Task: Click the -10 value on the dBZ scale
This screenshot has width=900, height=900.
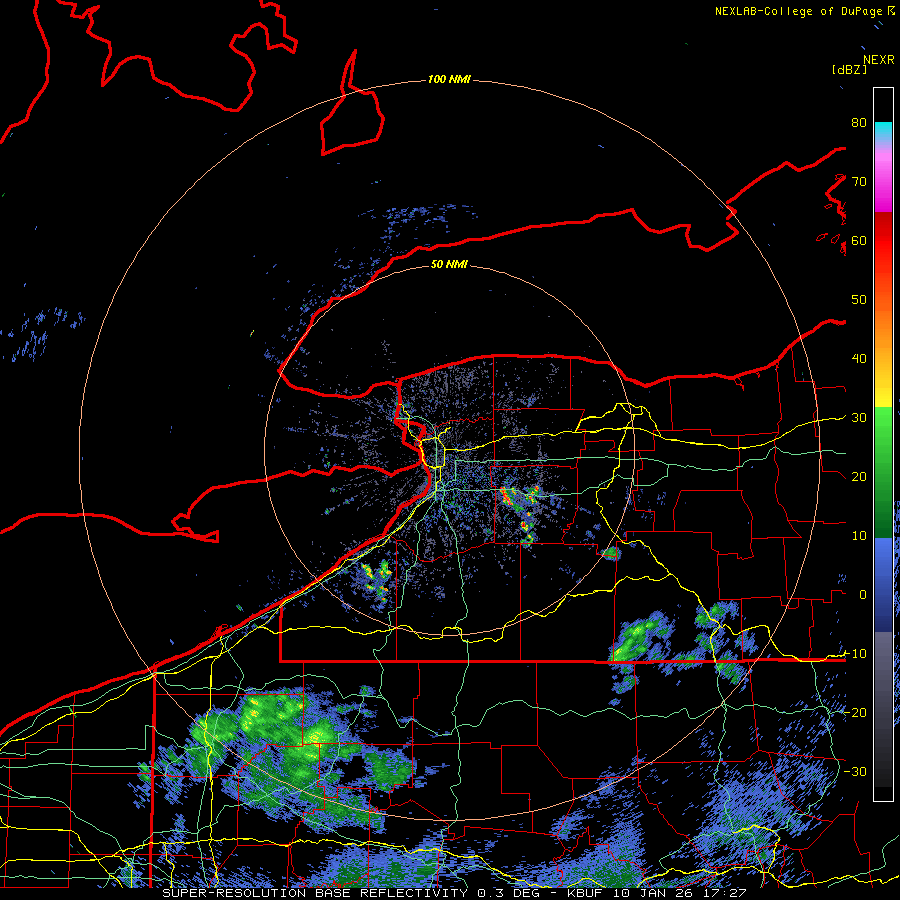Action: (x=855, y=653)
